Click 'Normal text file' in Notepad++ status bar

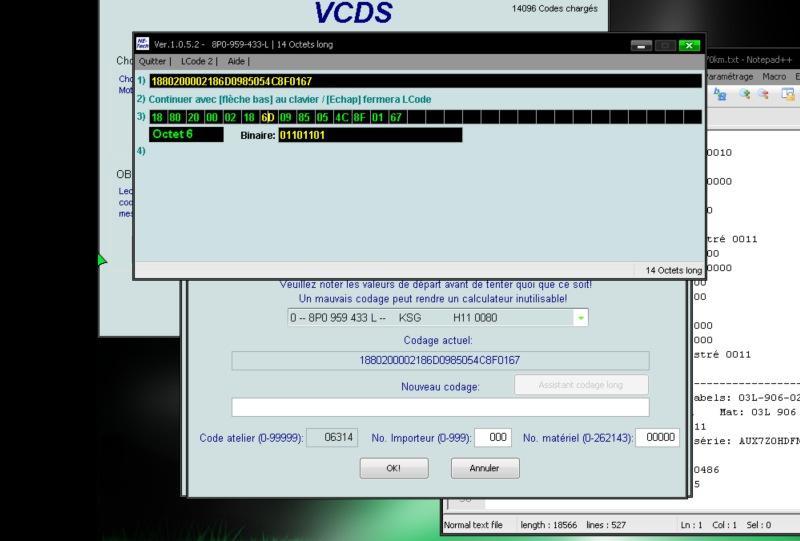(x=473, y=525)
